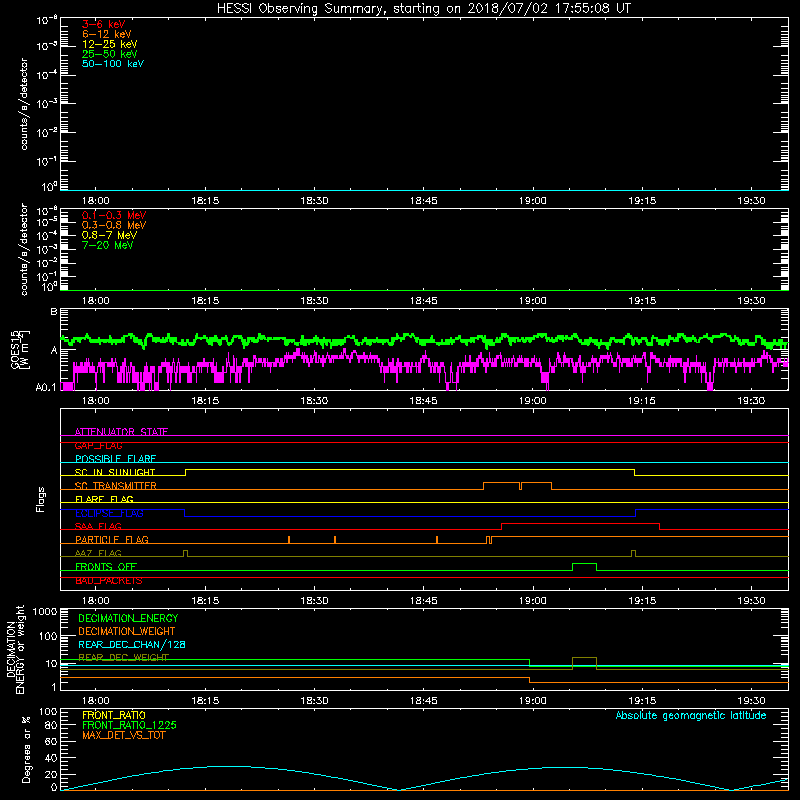Image resolution: width=800 pixels, height=800 pixels.
Task: Select the 3-6 keV legend label
Action: (104, 24)
